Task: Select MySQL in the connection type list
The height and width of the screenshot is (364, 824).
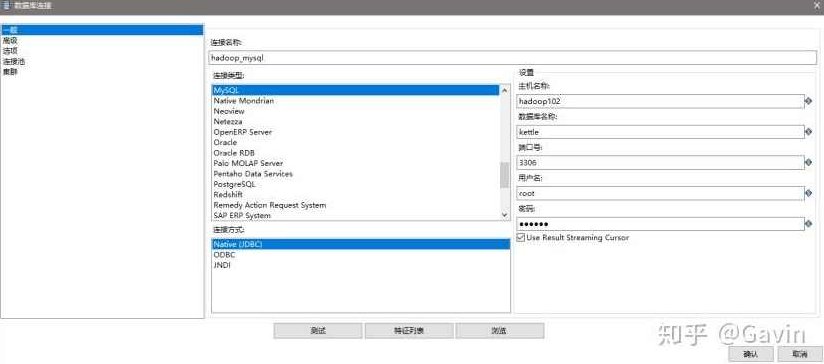Action: point(355,90)
